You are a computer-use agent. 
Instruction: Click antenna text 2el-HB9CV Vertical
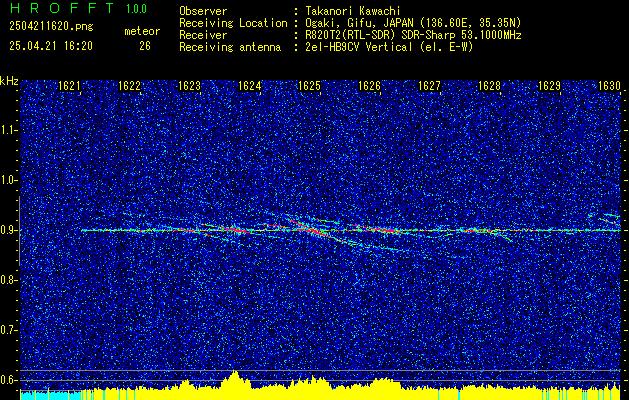tap(359, 47)
